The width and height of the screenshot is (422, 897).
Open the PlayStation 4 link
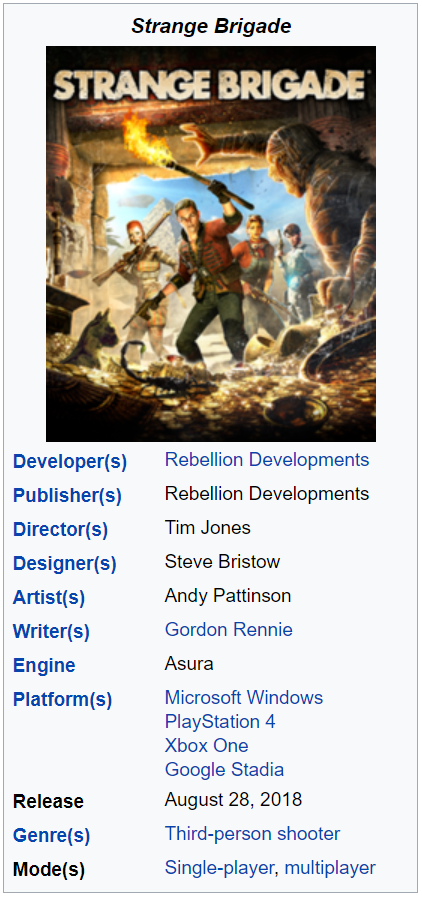click(220, 722)
